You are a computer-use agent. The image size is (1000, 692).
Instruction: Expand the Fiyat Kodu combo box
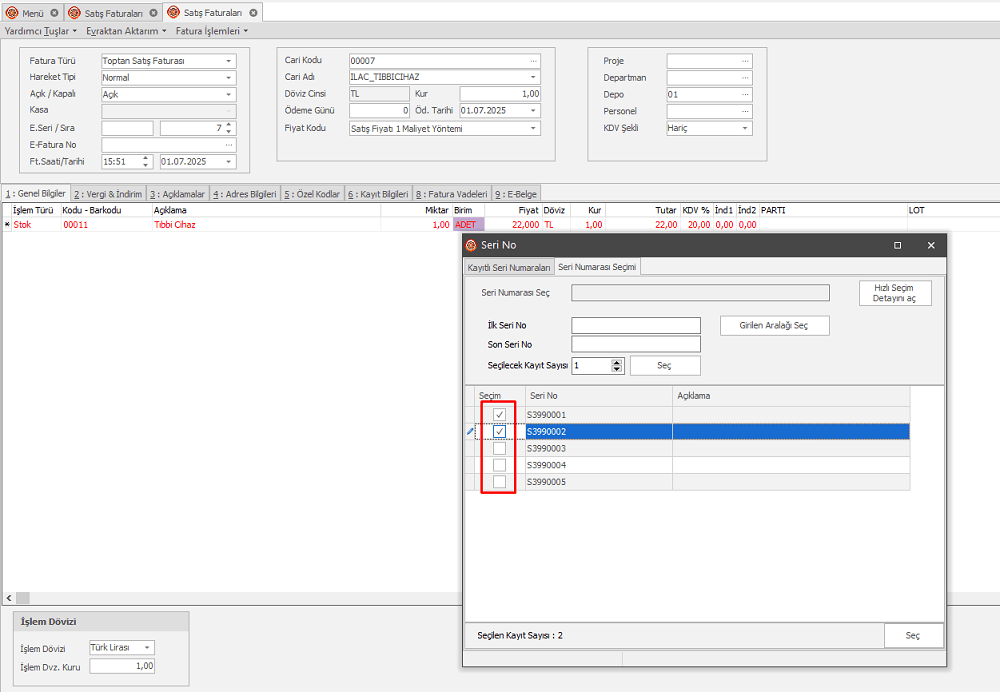click(x=534, y=129)
